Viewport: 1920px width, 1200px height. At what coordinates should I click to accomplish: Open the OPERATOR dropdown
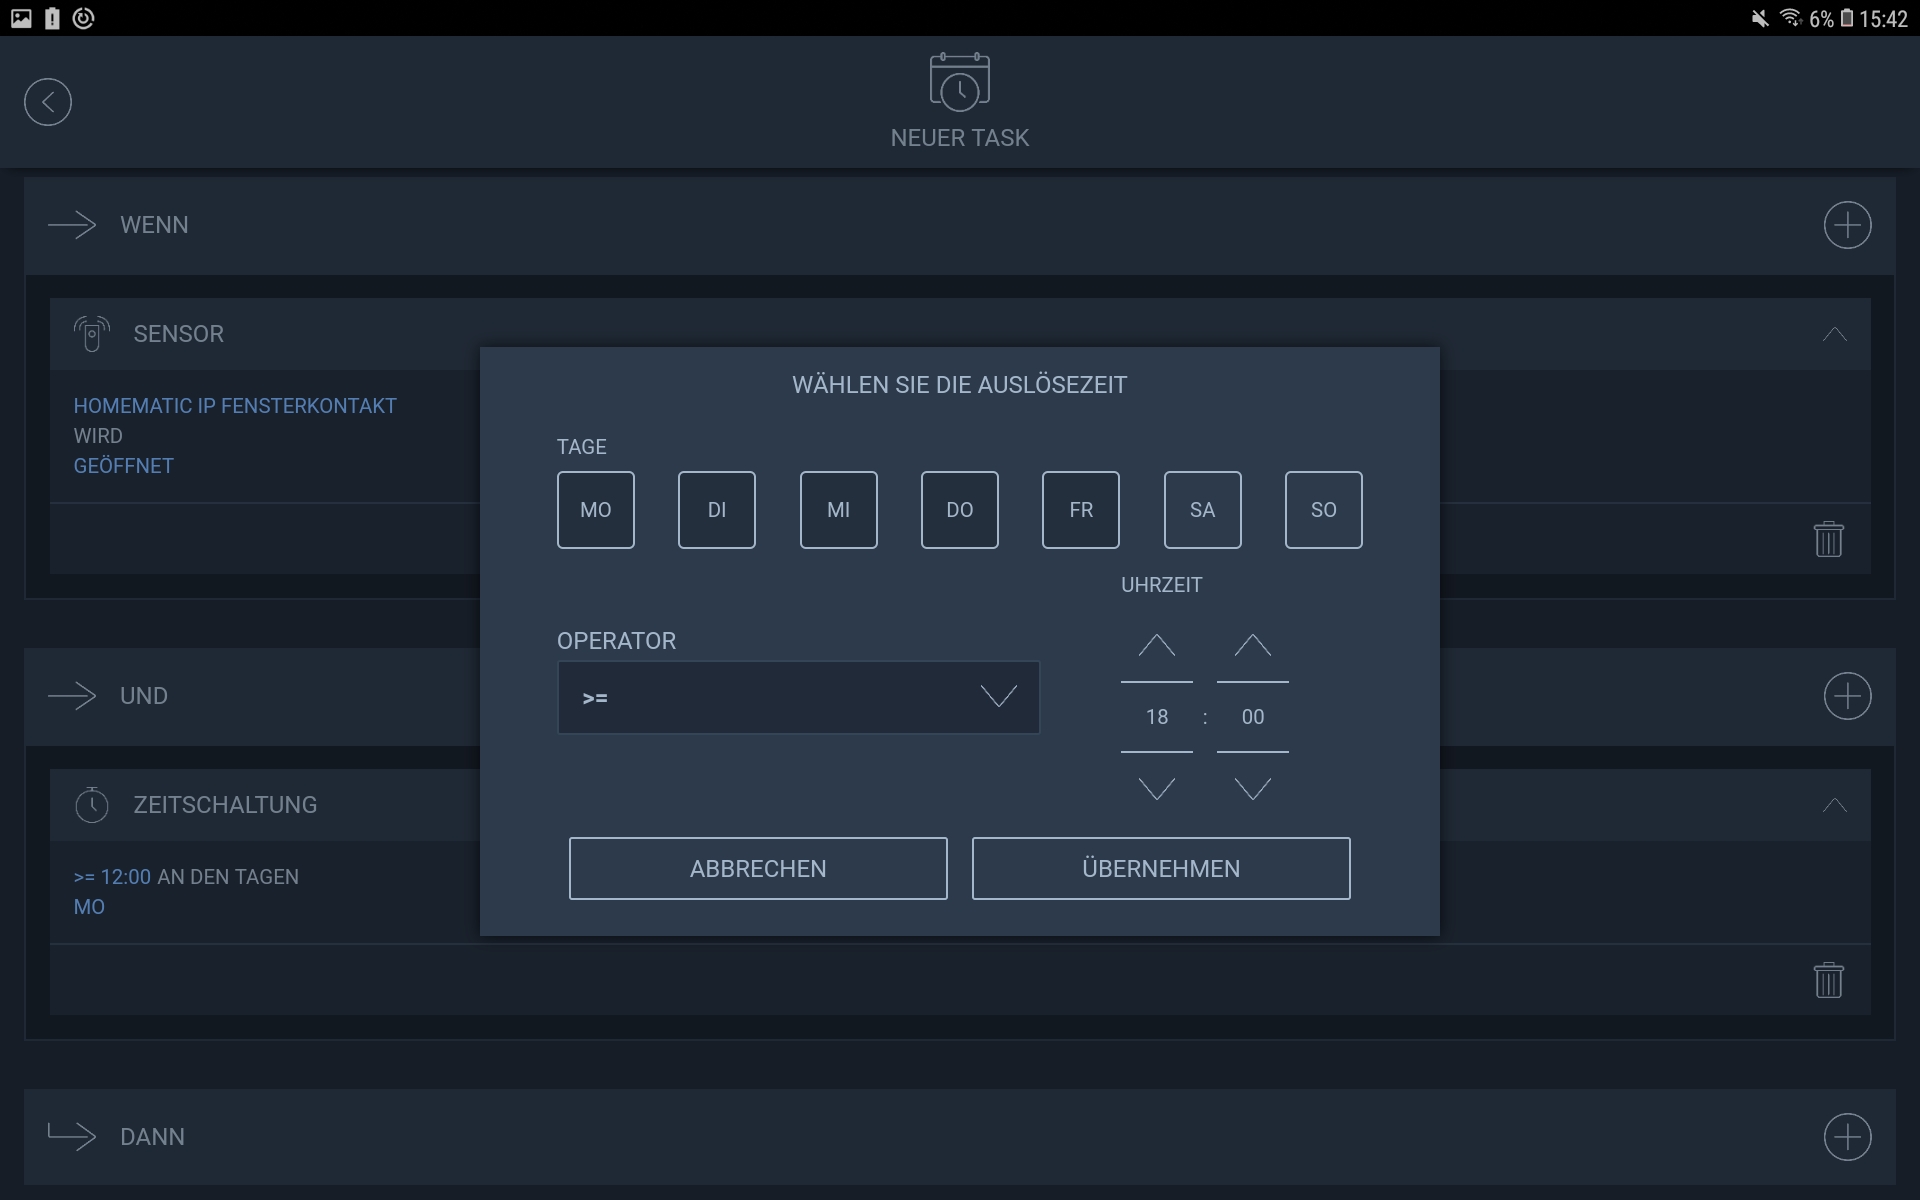[798, 697]
